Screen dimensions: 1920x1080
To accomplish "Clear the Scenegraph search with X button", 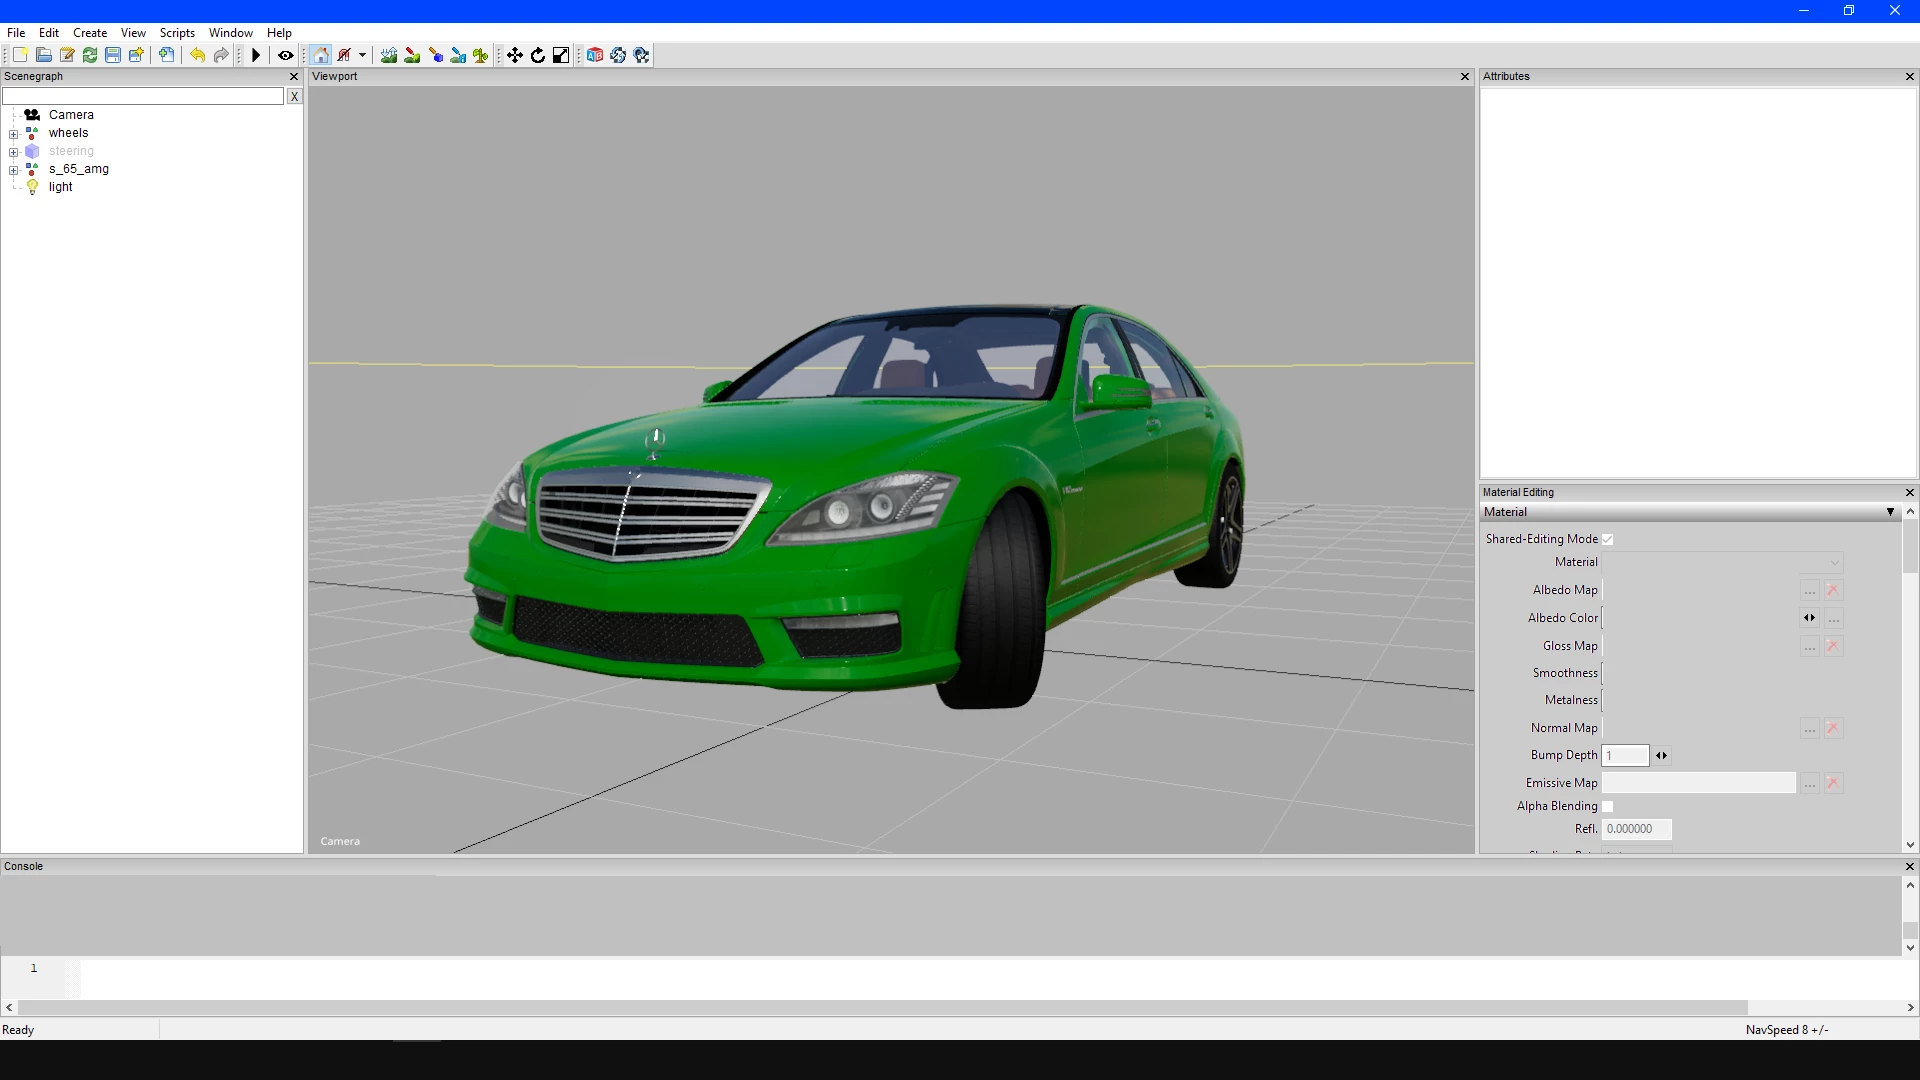I will tap(294, 97).
